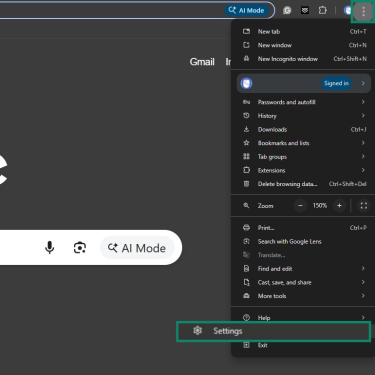Open Bookmarks and lists submenu
This screenshot has width=375, height=375.
pyautogui.click(x=304, y=143)
